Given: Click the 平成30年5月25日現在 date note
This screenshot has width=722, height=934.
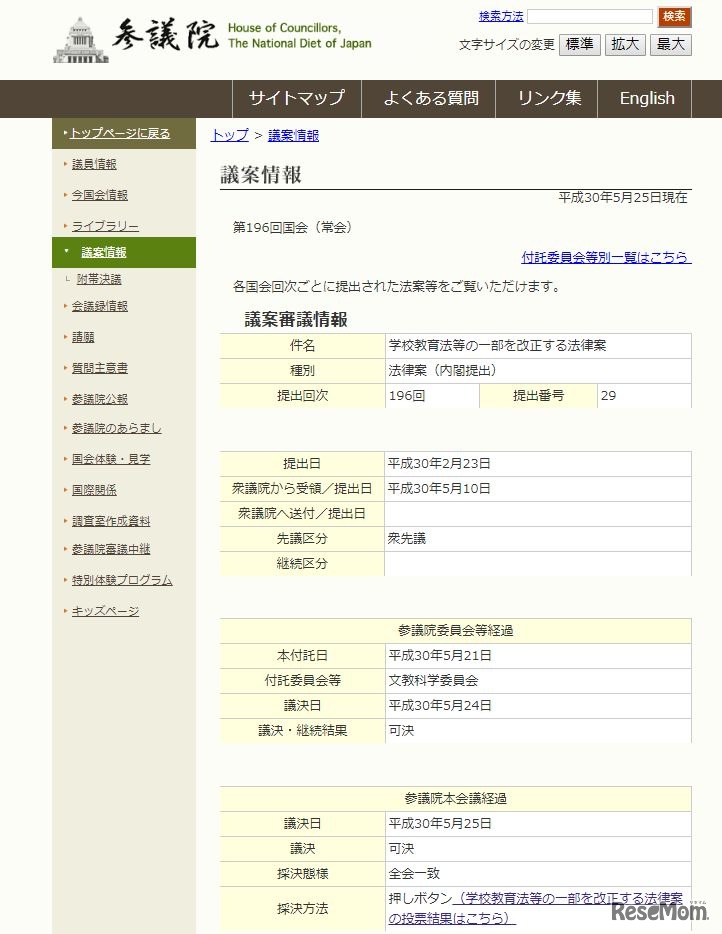Looking at the screenshot, I should [623, 198].
